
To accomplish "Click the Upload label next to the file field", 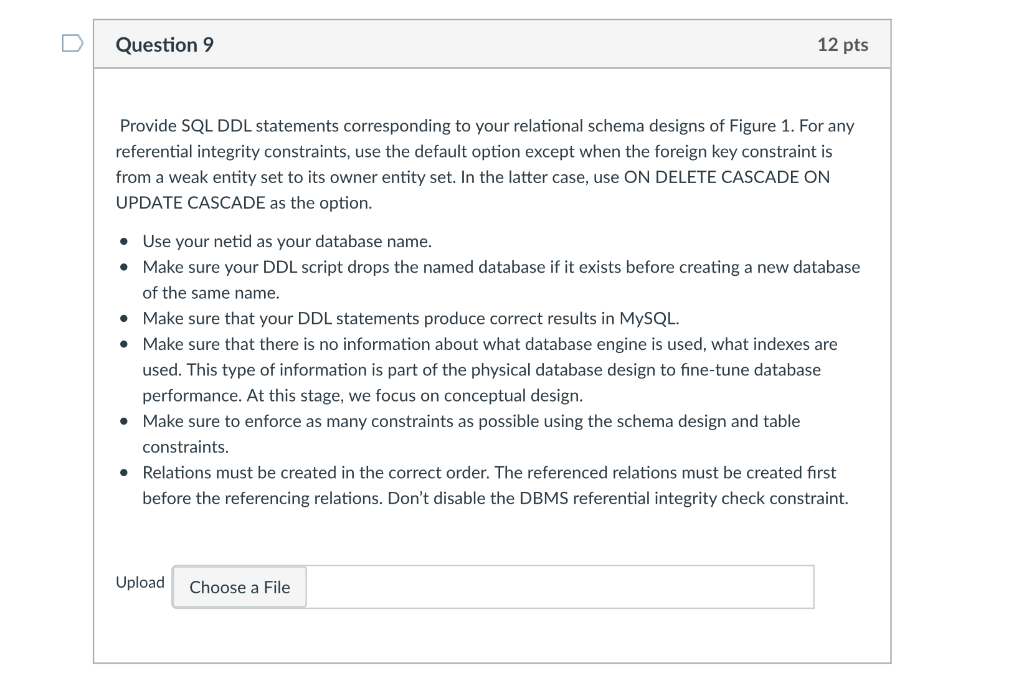I will (x=139, y=582).
